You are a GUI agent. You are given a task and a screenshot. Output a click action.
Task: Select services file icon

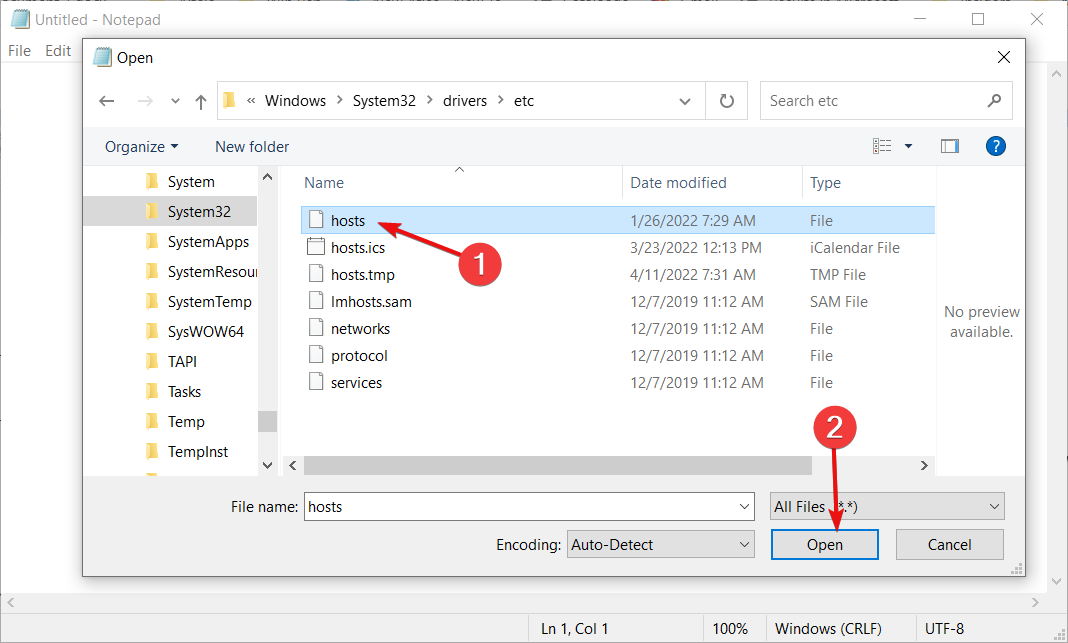316,381
